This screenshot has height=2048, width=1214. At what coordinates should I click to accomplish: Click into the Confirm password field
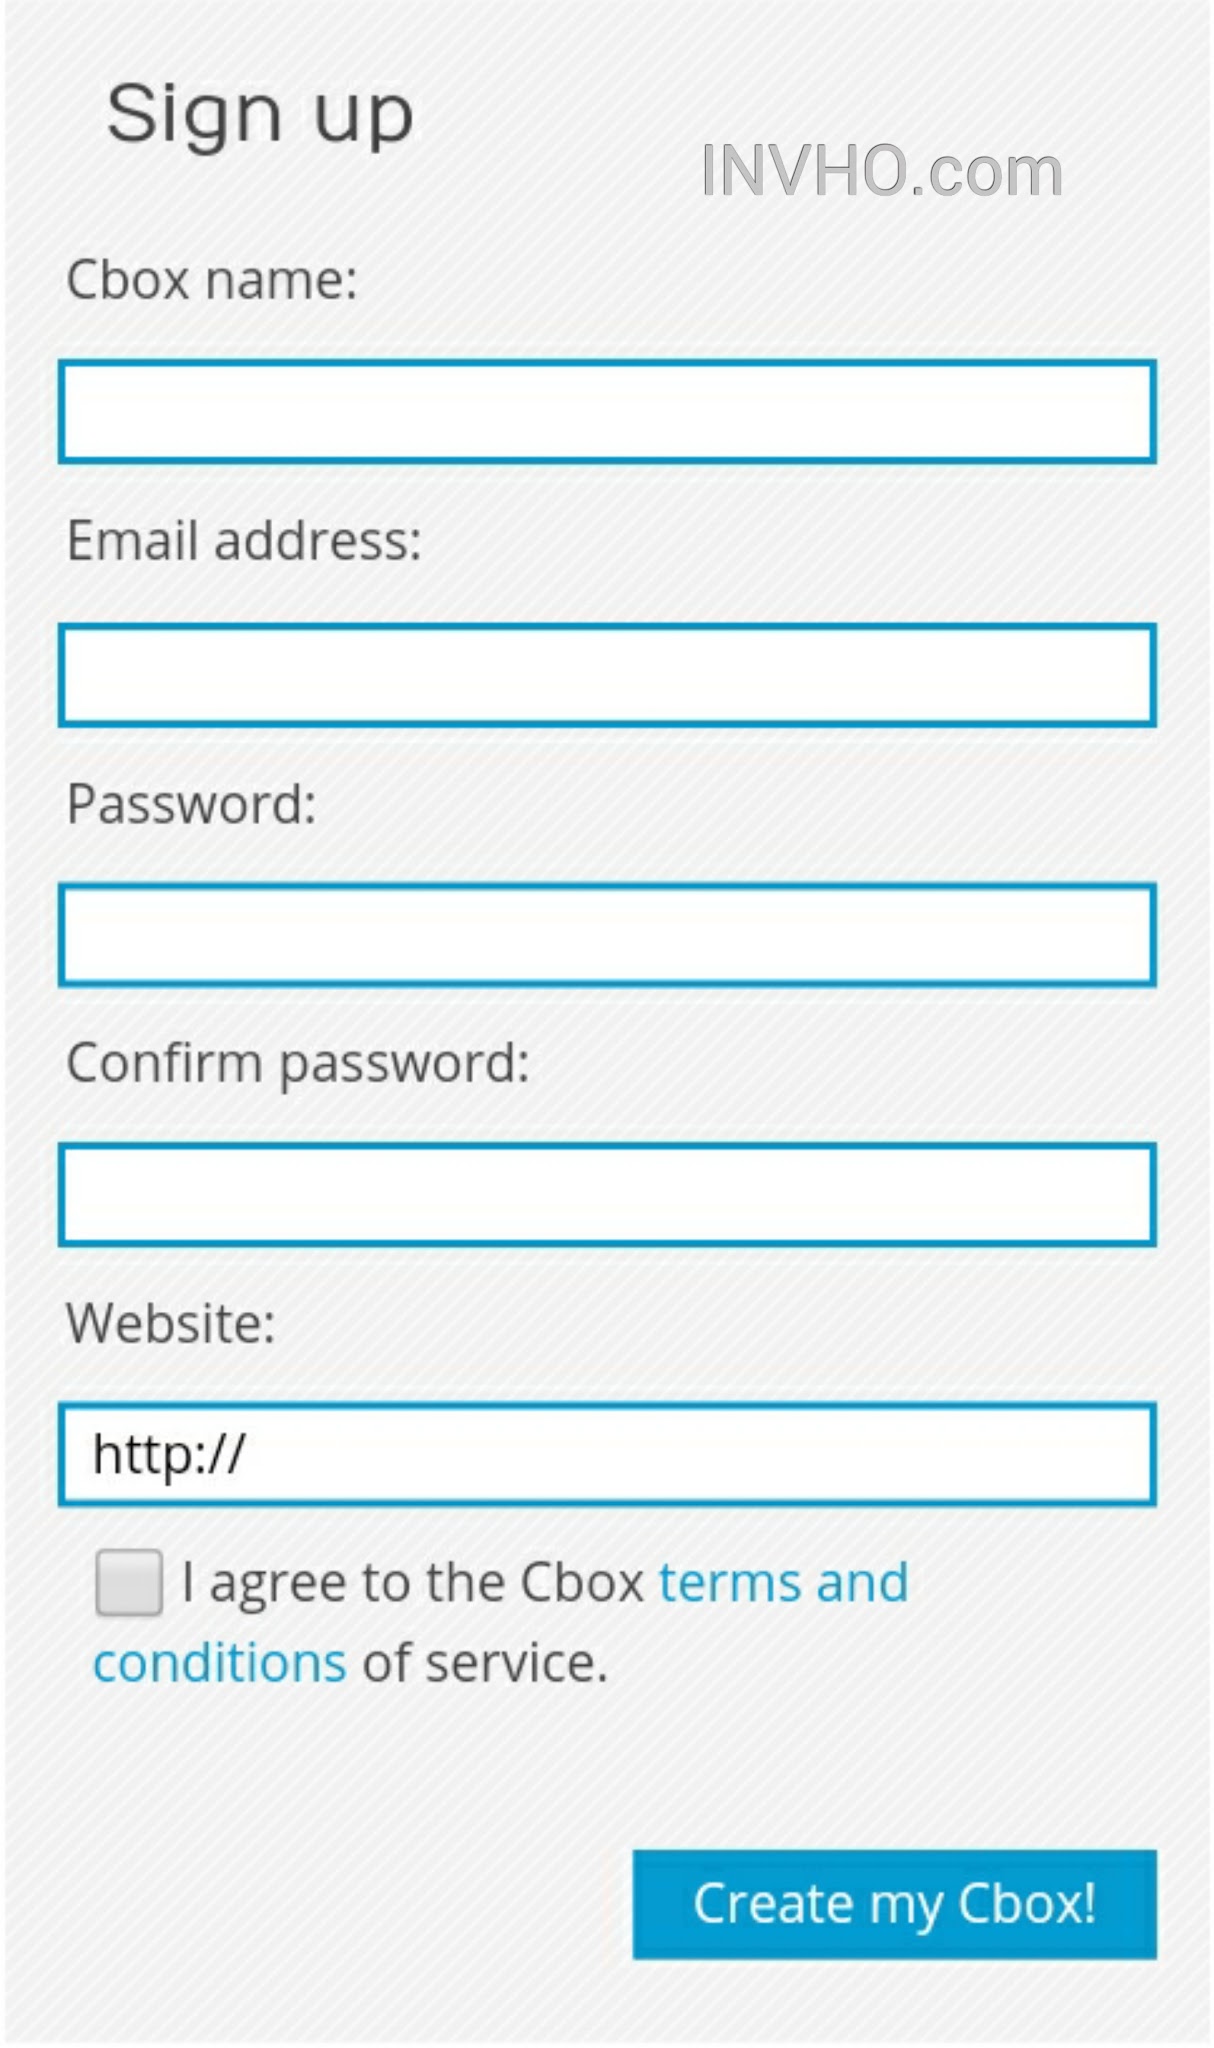606,1195
